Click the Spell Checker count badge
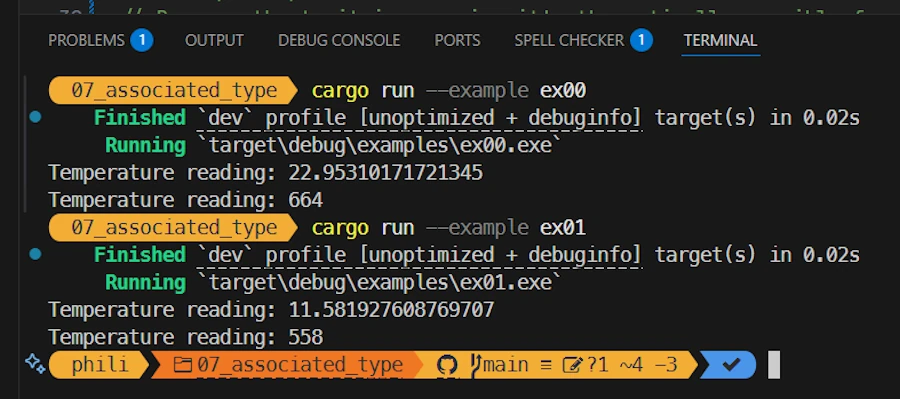 click(x=641, y=40)
